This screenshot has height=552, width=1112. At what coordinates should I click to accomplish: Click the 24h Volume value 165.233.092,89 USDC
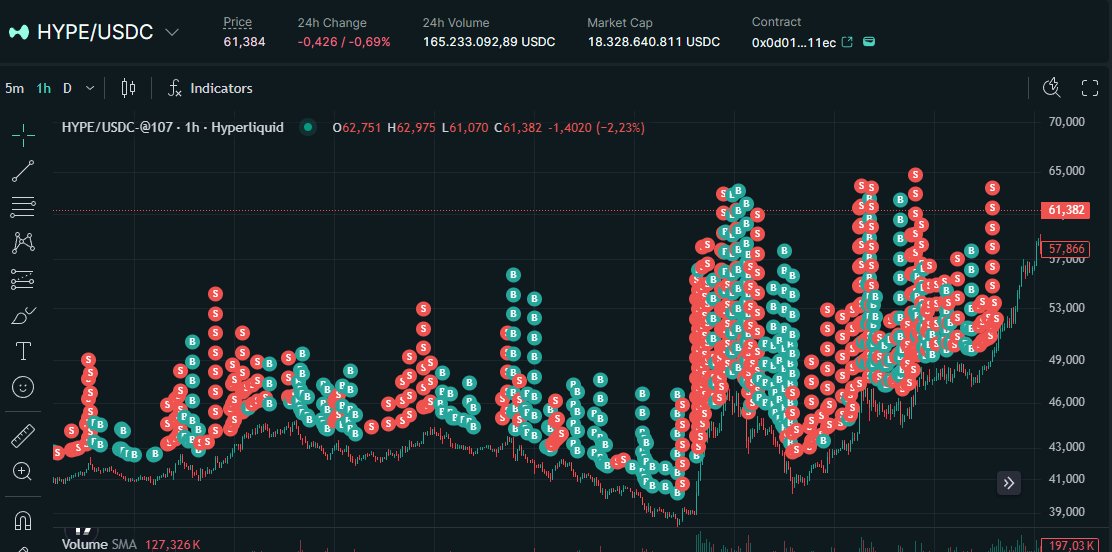489,42
